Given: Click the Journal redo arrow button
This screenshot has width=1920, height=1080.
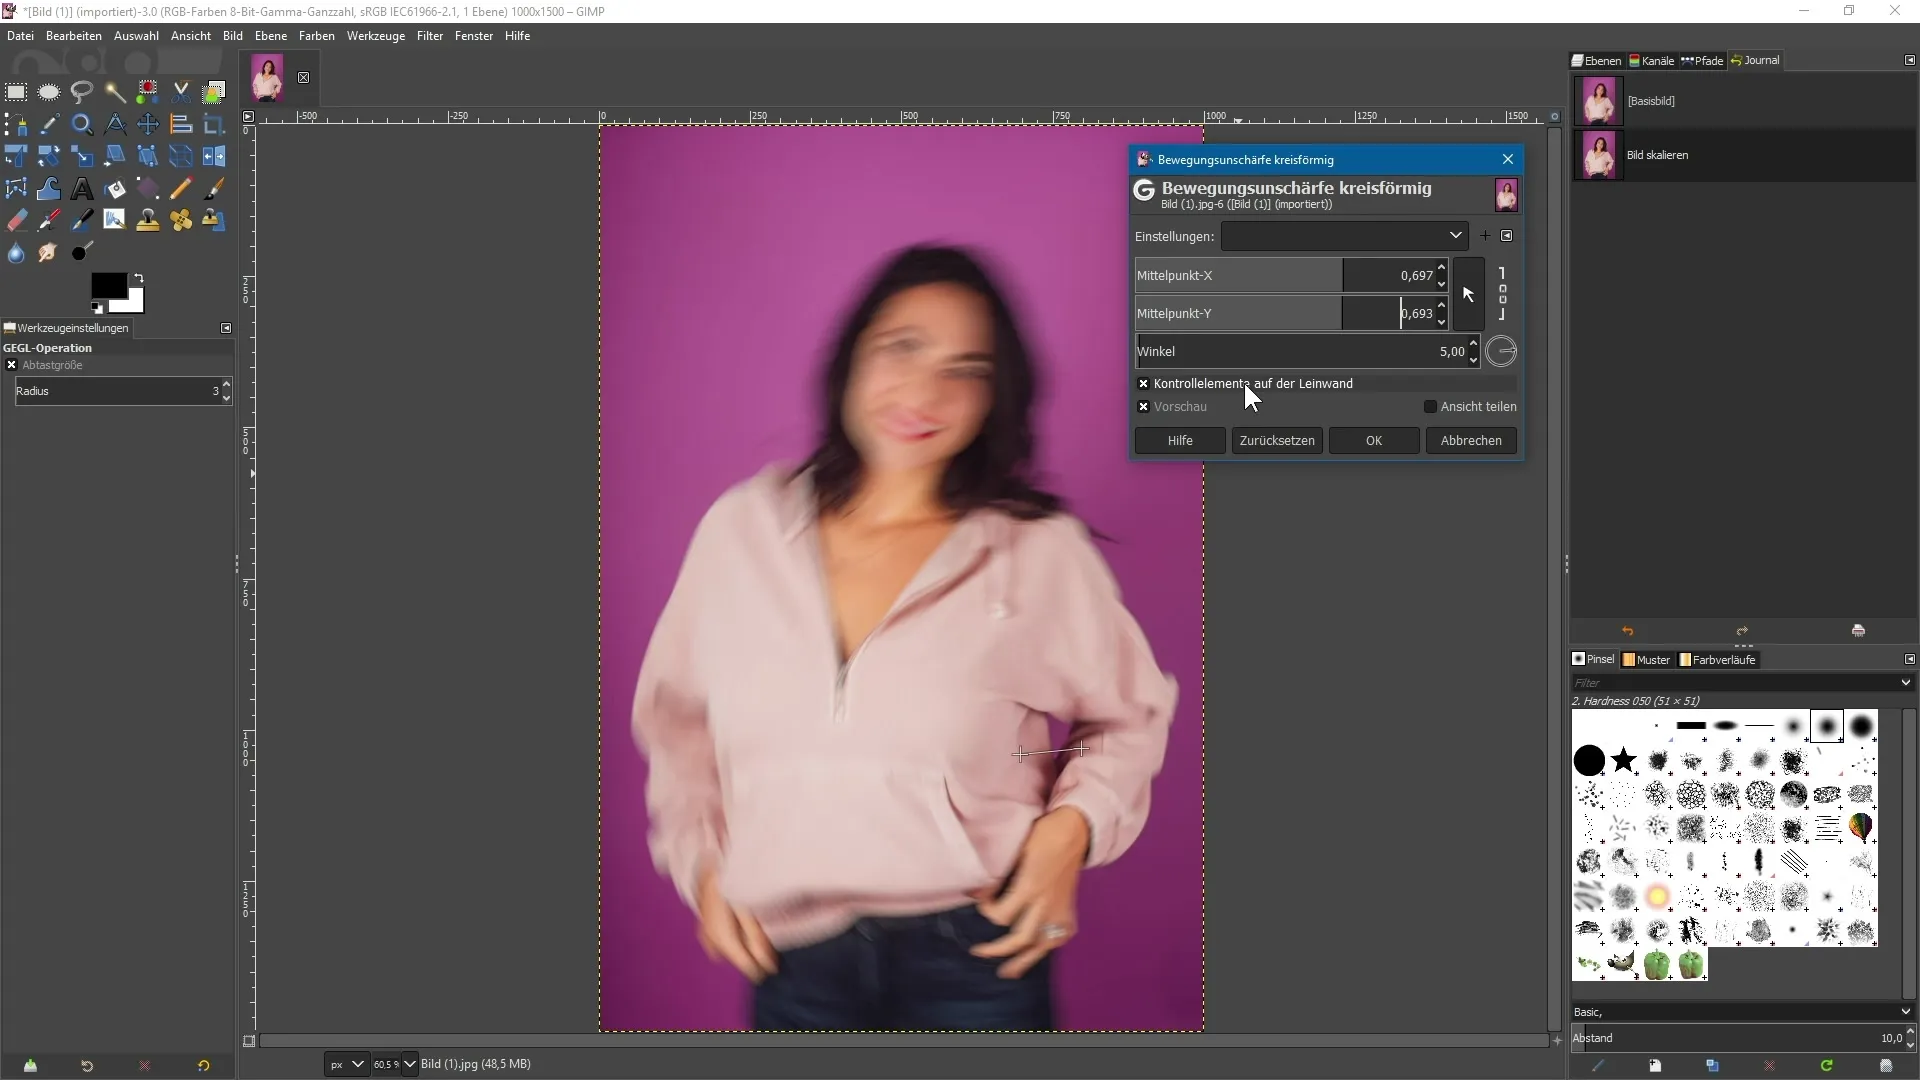Looking at the screenshot, I should click(x=1742, y=631).
